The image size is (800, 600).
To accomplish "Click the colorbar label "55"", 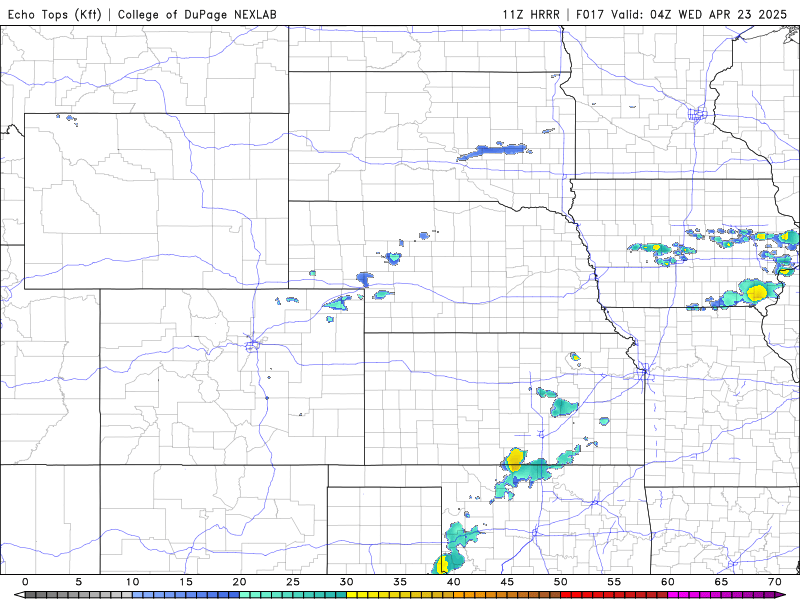I will coord(614,582).
